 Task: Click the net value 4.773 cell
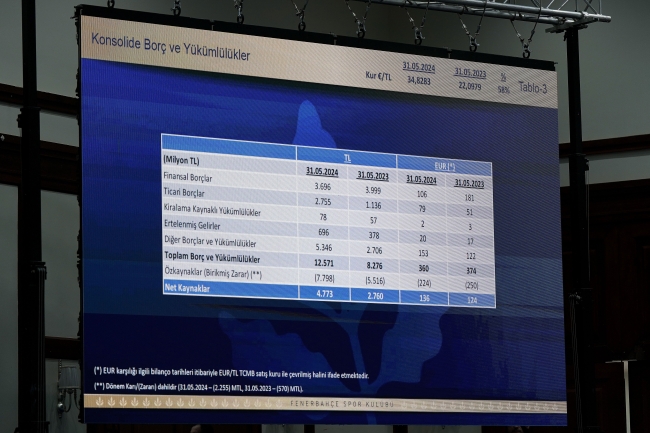pos(324,293)
